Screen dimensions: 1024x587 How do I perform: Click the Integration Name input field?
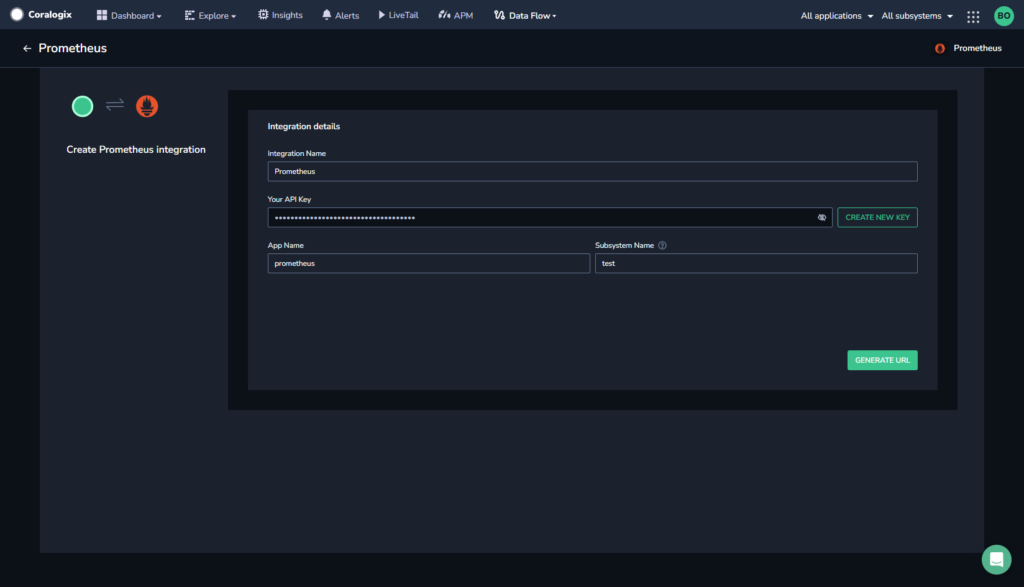click(x=592, y=172)
